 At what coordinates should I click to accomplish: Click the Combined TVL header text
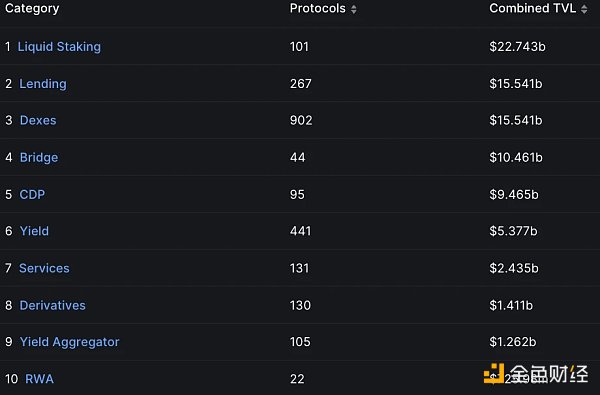[x=532, y=8]
